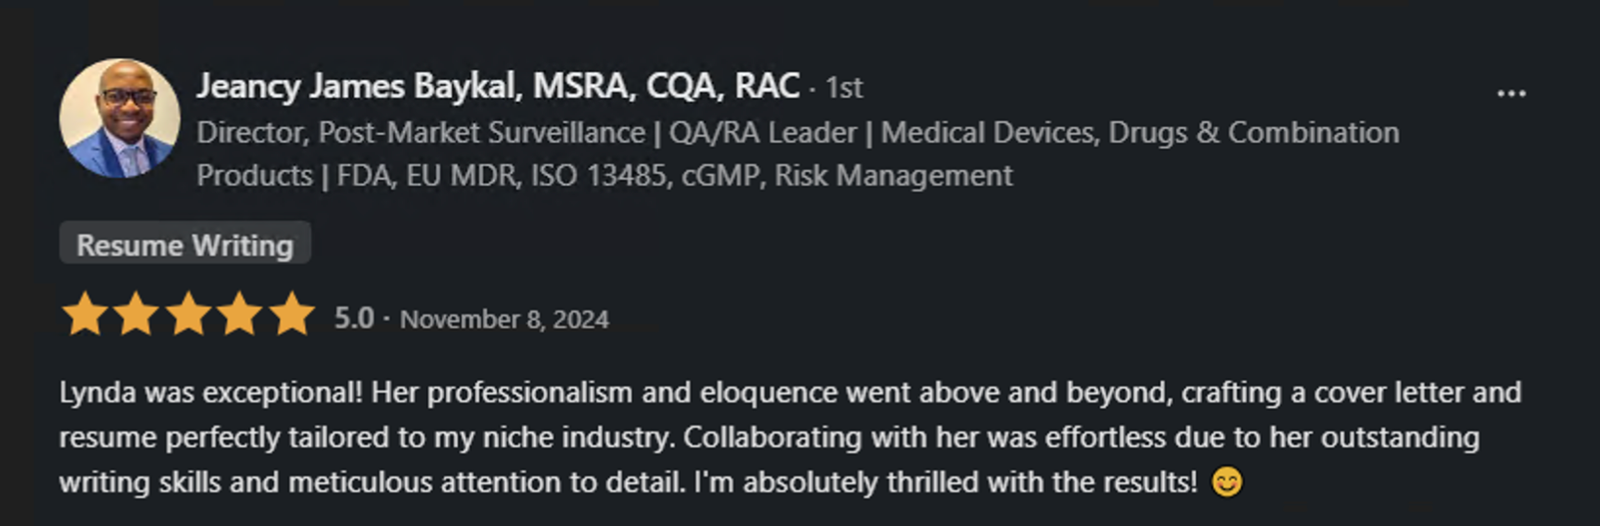Click the 5.0 rating score
This screenshot has height=526, width=1600.
[x=354, y=318]
